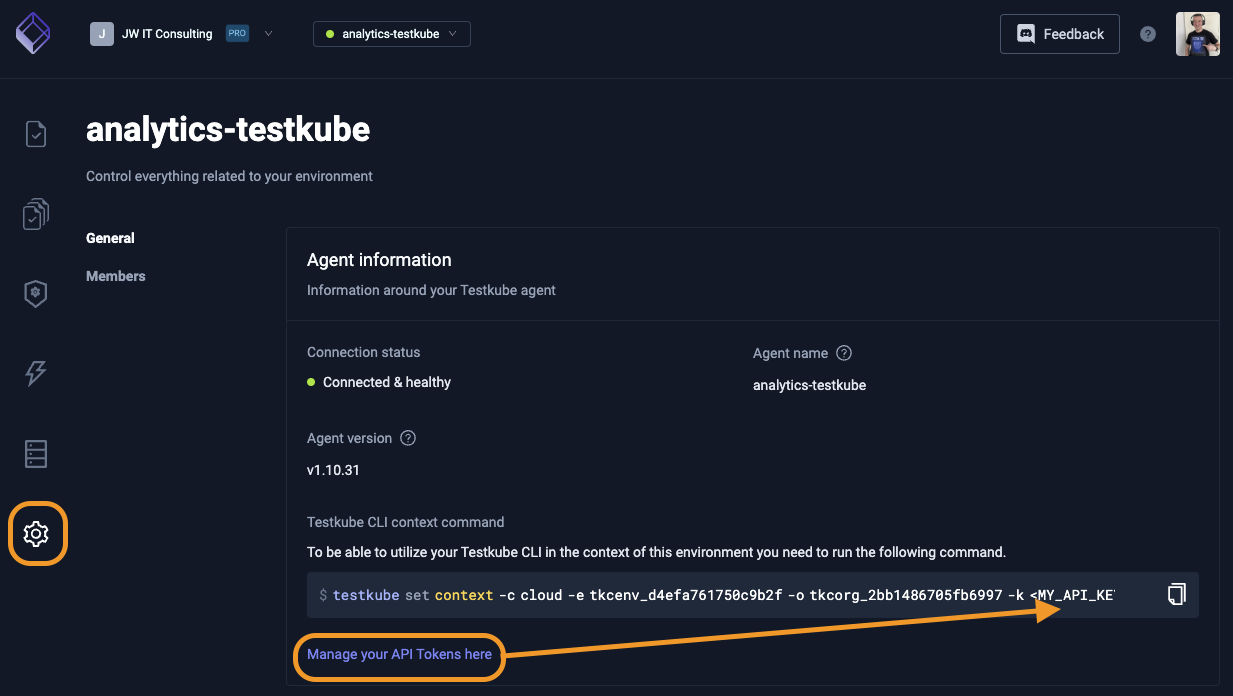Open the lightning bolt Triggers icon
Screen dimensions: 1233x696
click(36, 373)
